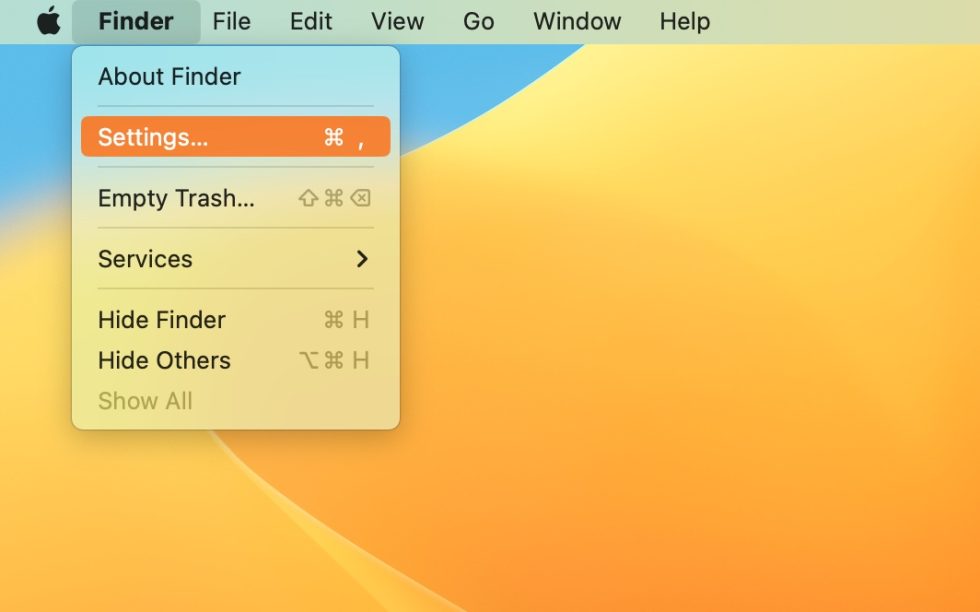Viewport: 980px width, 612px height.
Task: Open the Go menu
Action: (x=478, y=21)
